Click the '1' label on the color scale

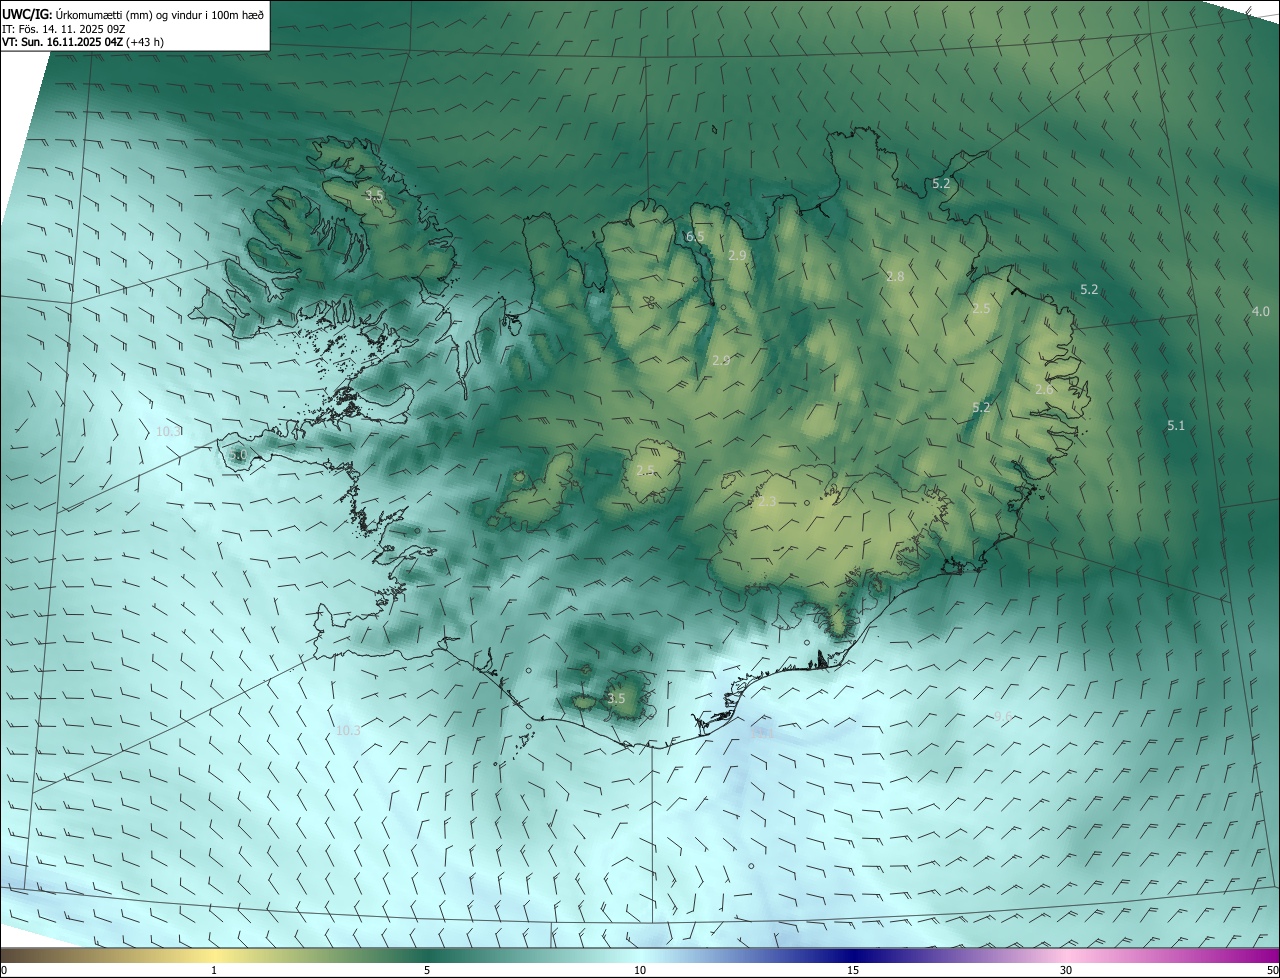pyautogui.click(x=214, y=970)
